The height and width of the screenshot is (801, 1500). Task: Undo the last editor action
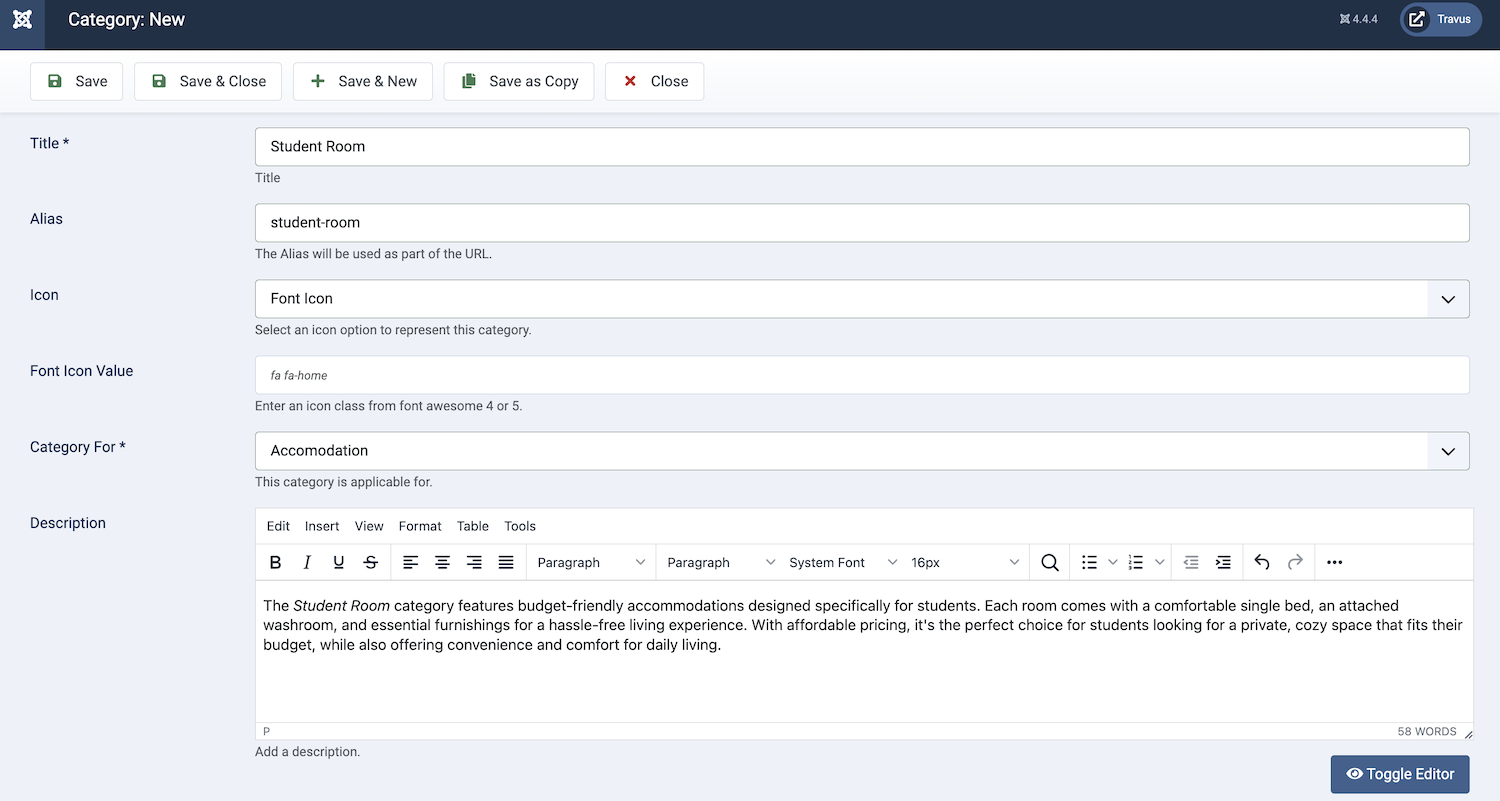1262,563
